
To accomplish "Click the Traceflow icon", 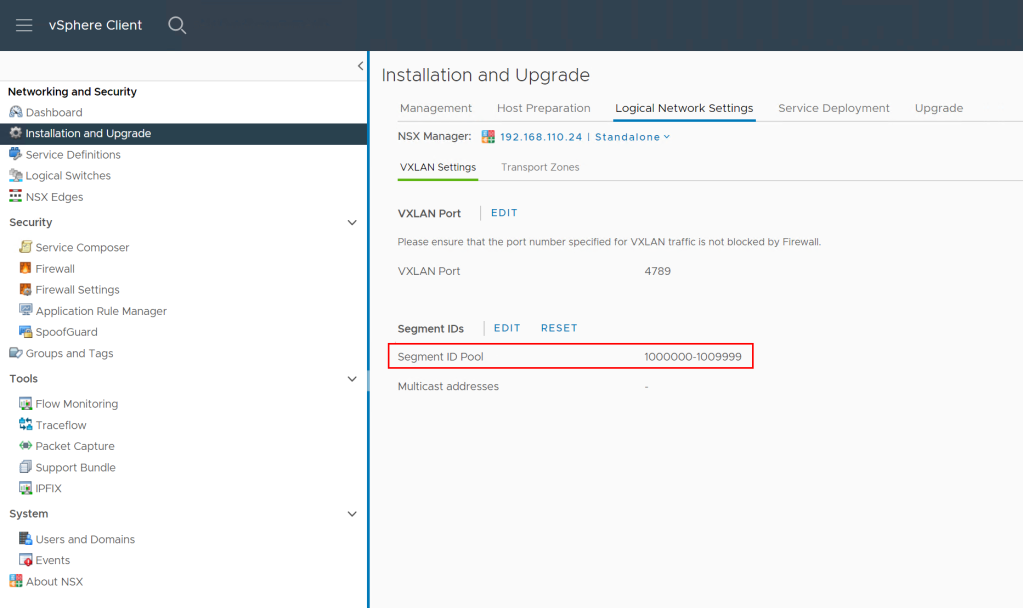I will tap(26, 425).
